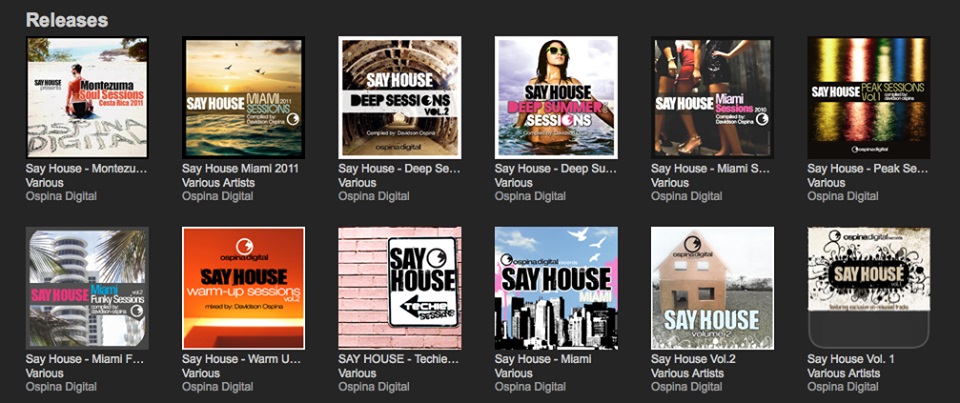Click 'Ospina Digital' label under Say House Vol.2

coord(686,387)
